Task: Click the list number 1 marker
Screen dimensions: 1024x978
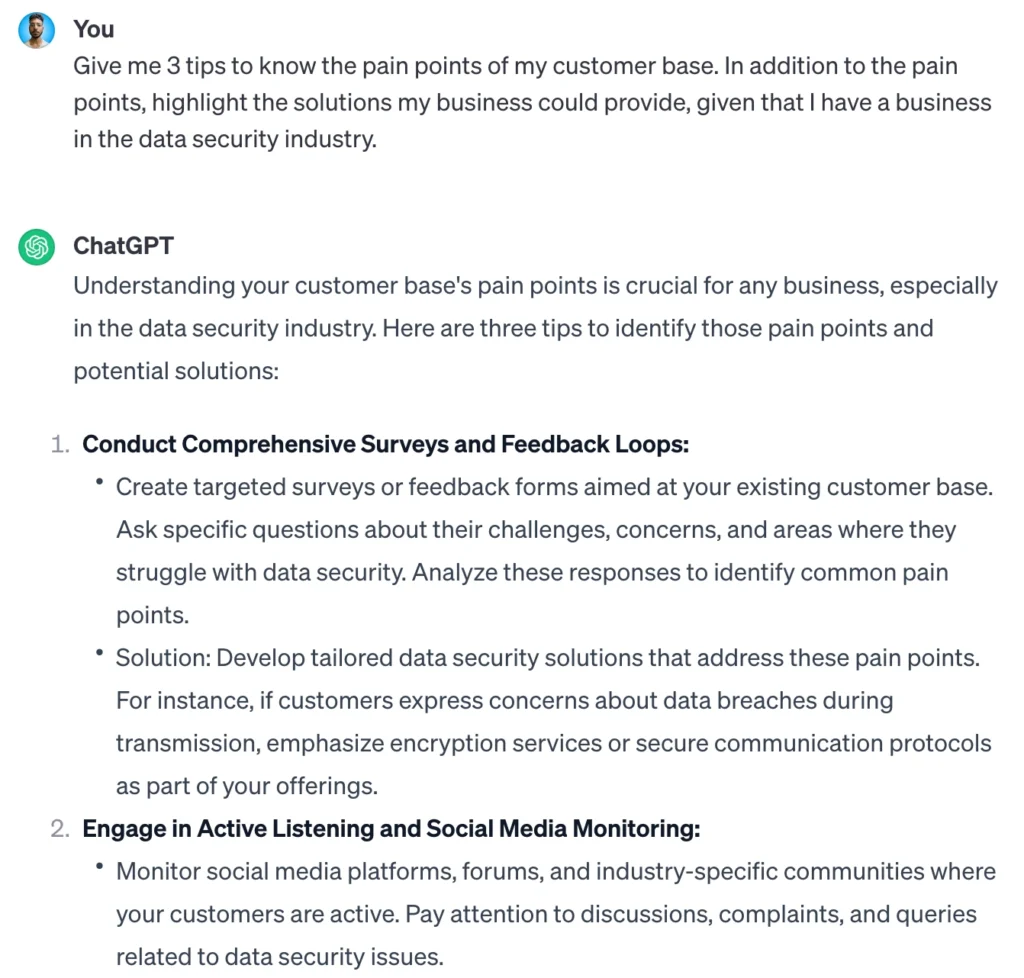Action: (x=60, y=444)
